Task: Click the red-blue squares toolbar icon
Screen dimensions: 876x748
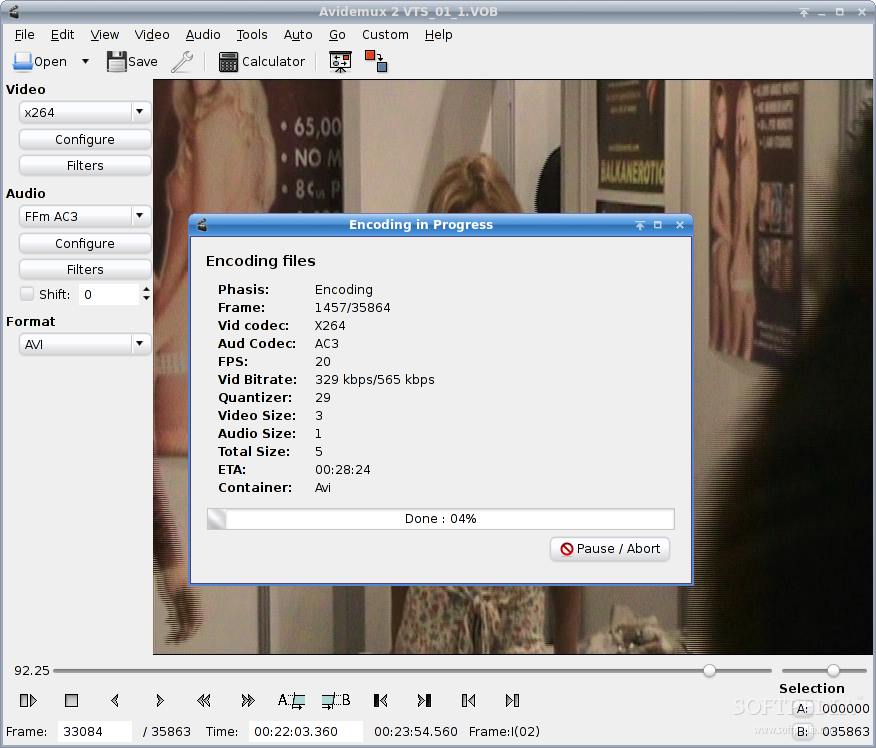Action: pyautogui.click(x=376, y=62)
